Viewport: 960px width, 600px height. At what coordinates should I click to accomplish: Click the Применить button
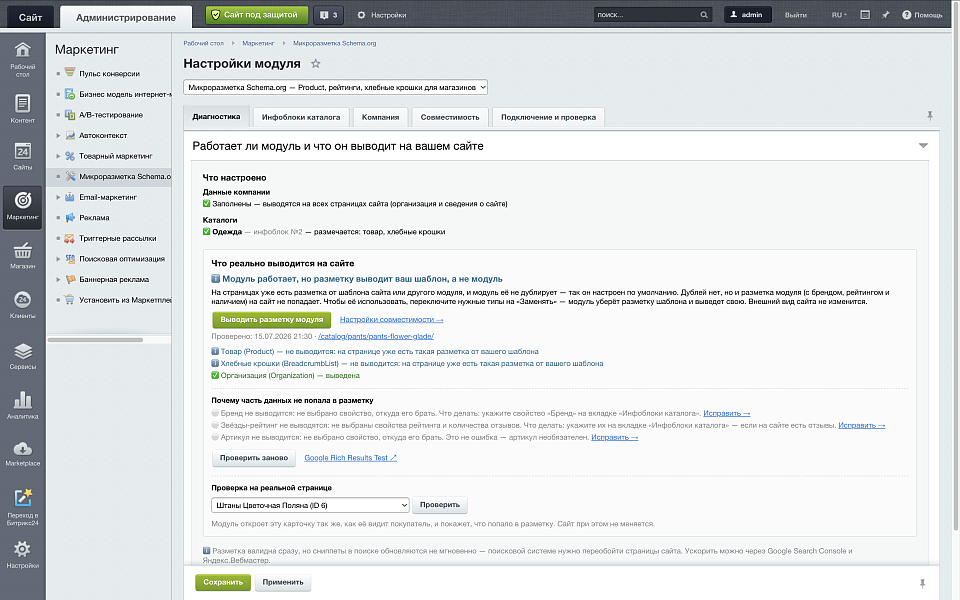coord(283,582)
